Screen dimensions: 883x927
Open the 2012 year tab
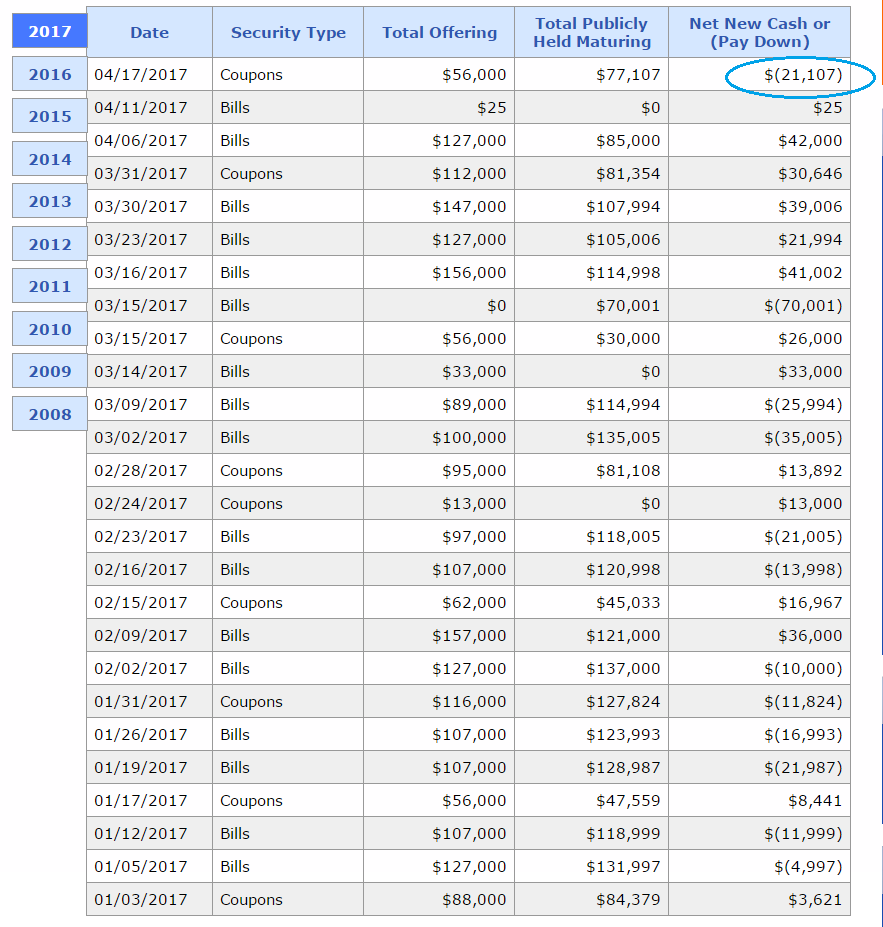tap(50, 244)
